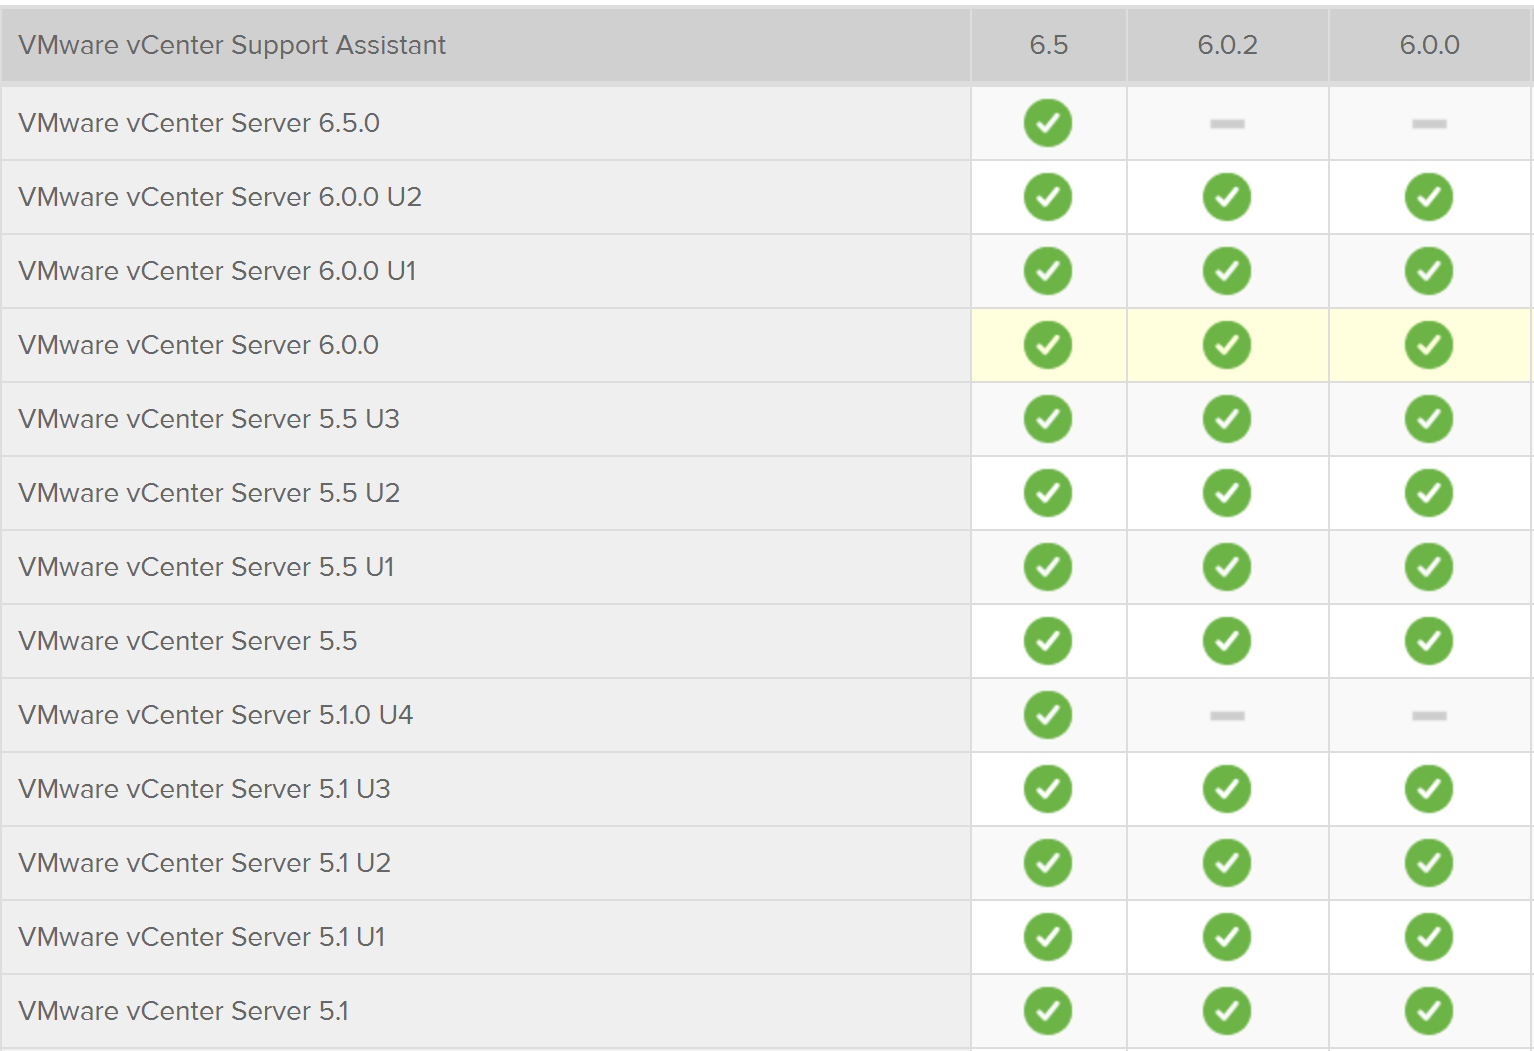Viewport: 1534px width, 1051px height.
Task: Click the 'VMware vCenter Server 6.5.0' row label
Action: (x=199, y=123)
